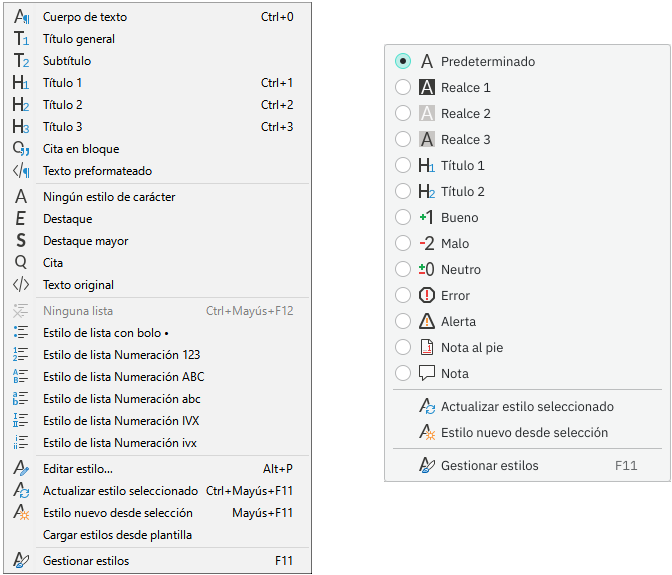Click the H3 Título 3 icon
The width and height of the screenshot is (672, 575).
21,127
